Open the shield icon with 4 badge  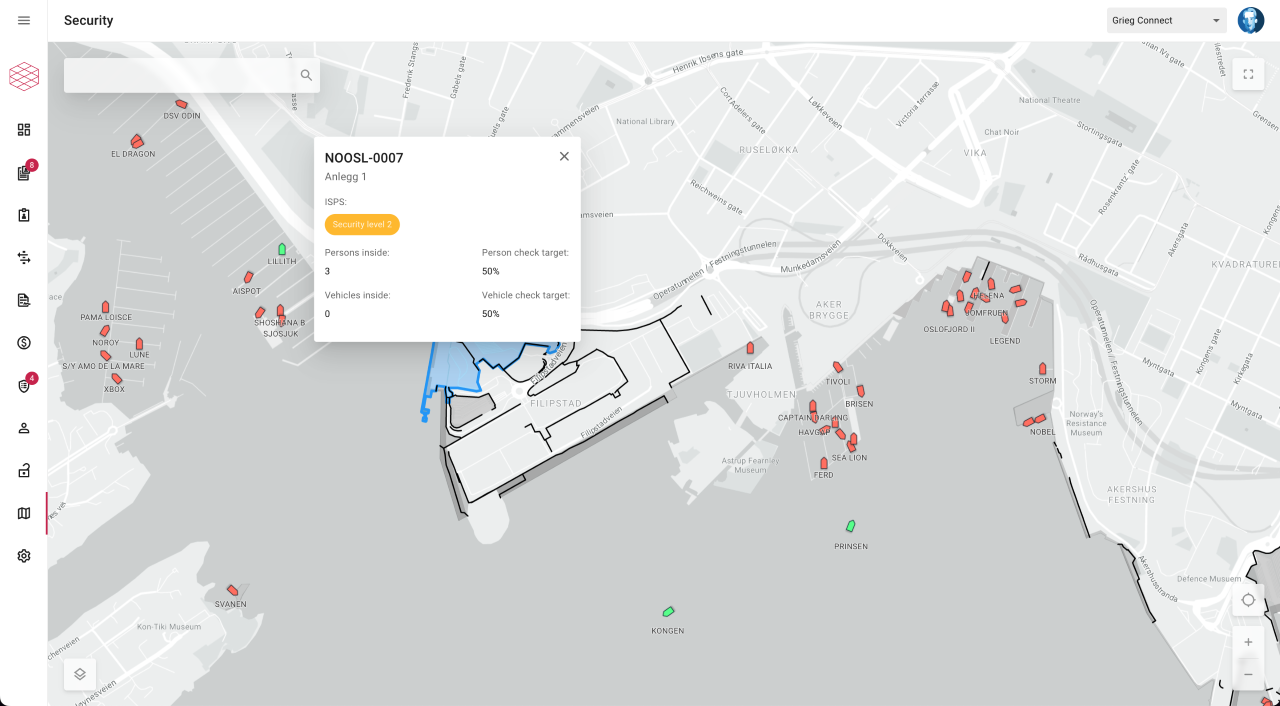click(x=24, y=386)
